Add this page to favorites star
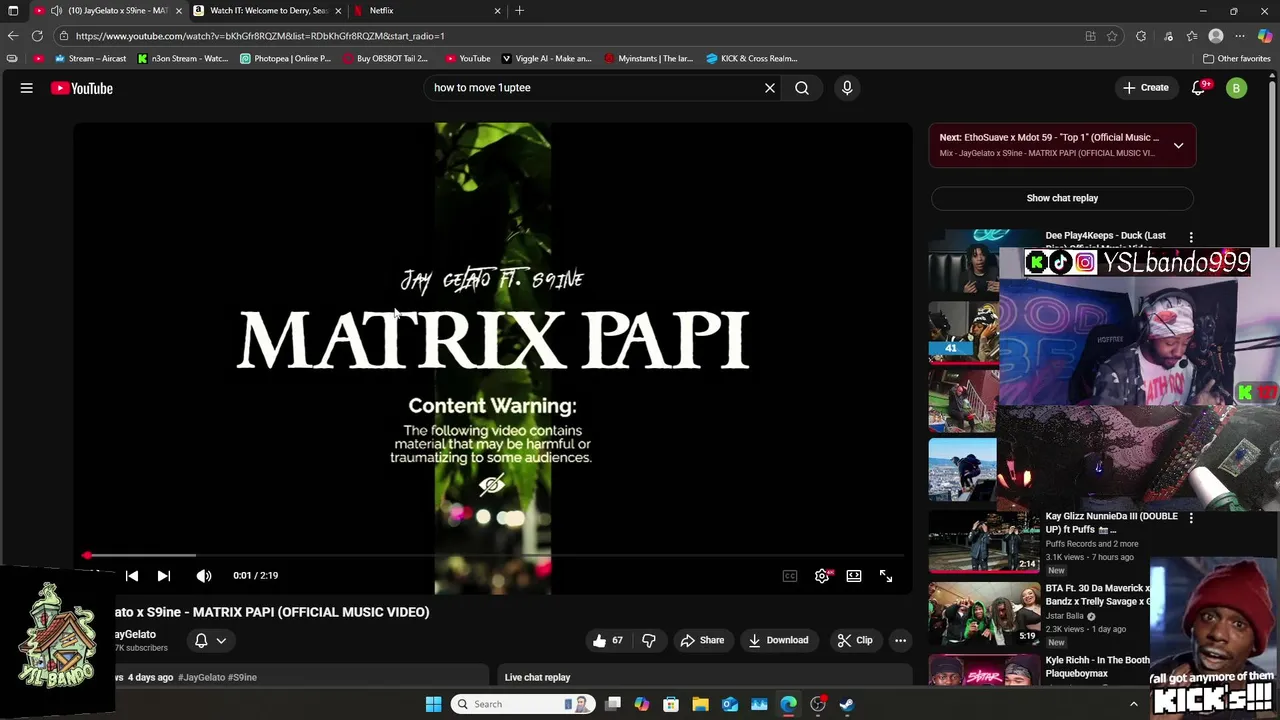 point(1112,36)
